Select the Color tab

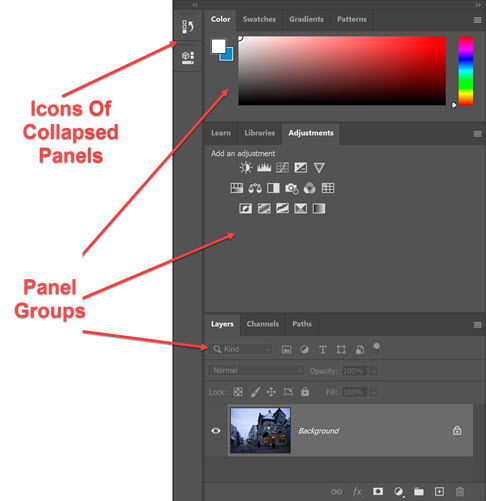click(x=220, y=19)
